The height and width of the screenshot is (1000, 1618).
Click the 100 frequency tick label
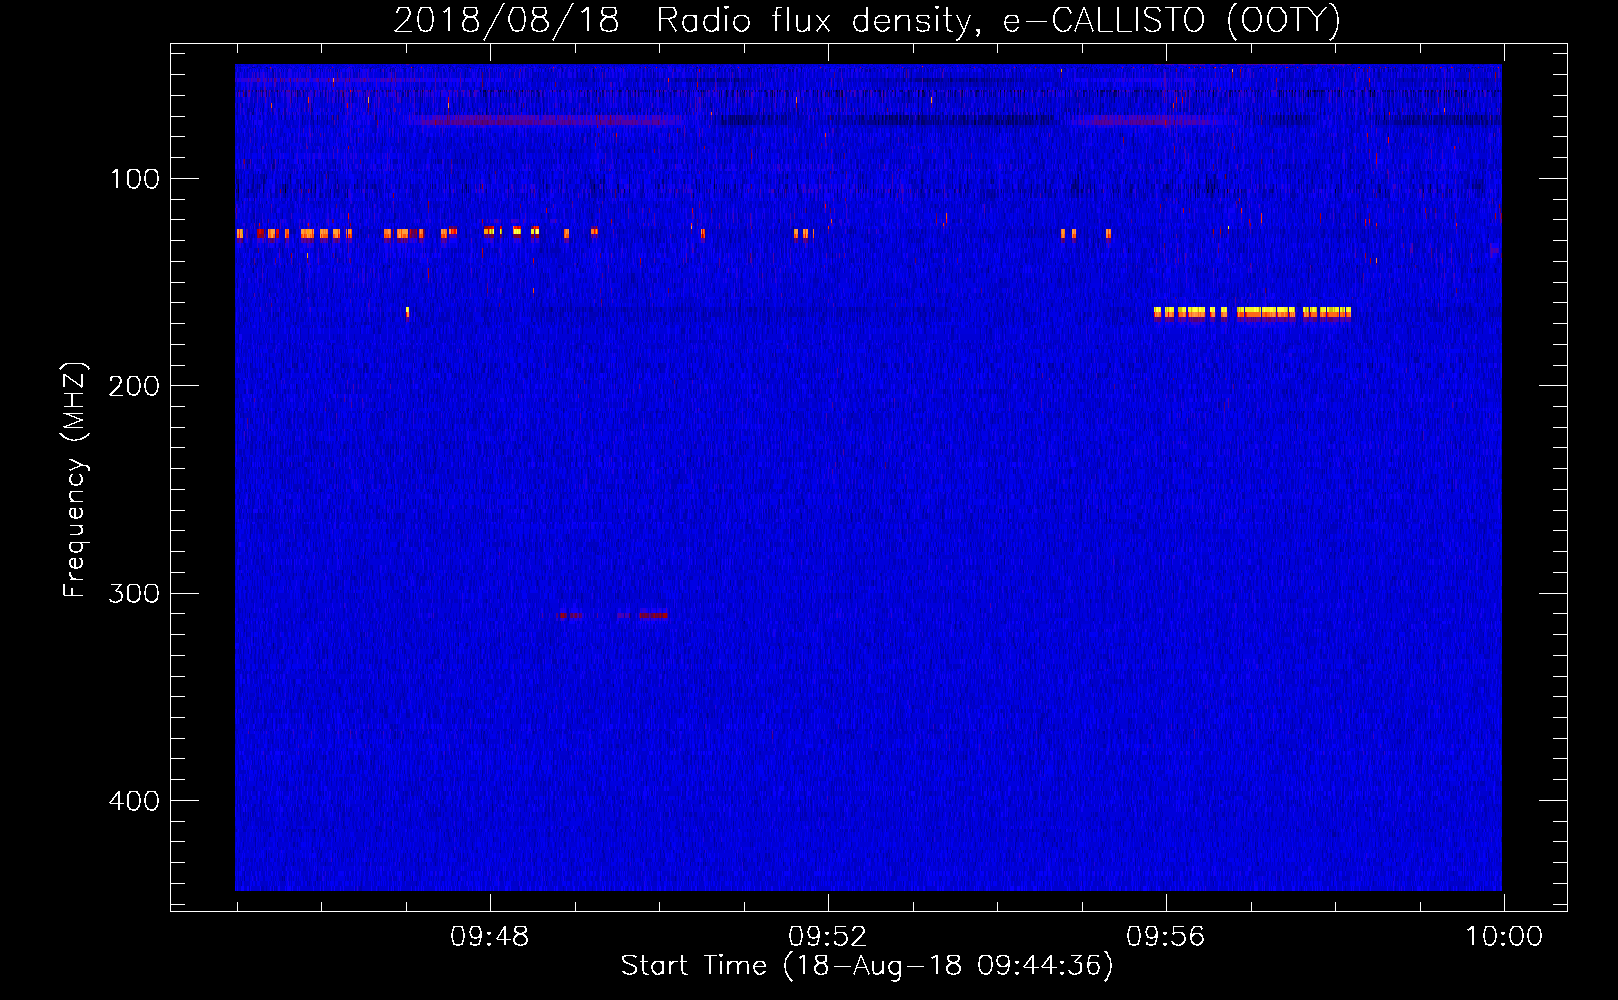coord(134,179)
